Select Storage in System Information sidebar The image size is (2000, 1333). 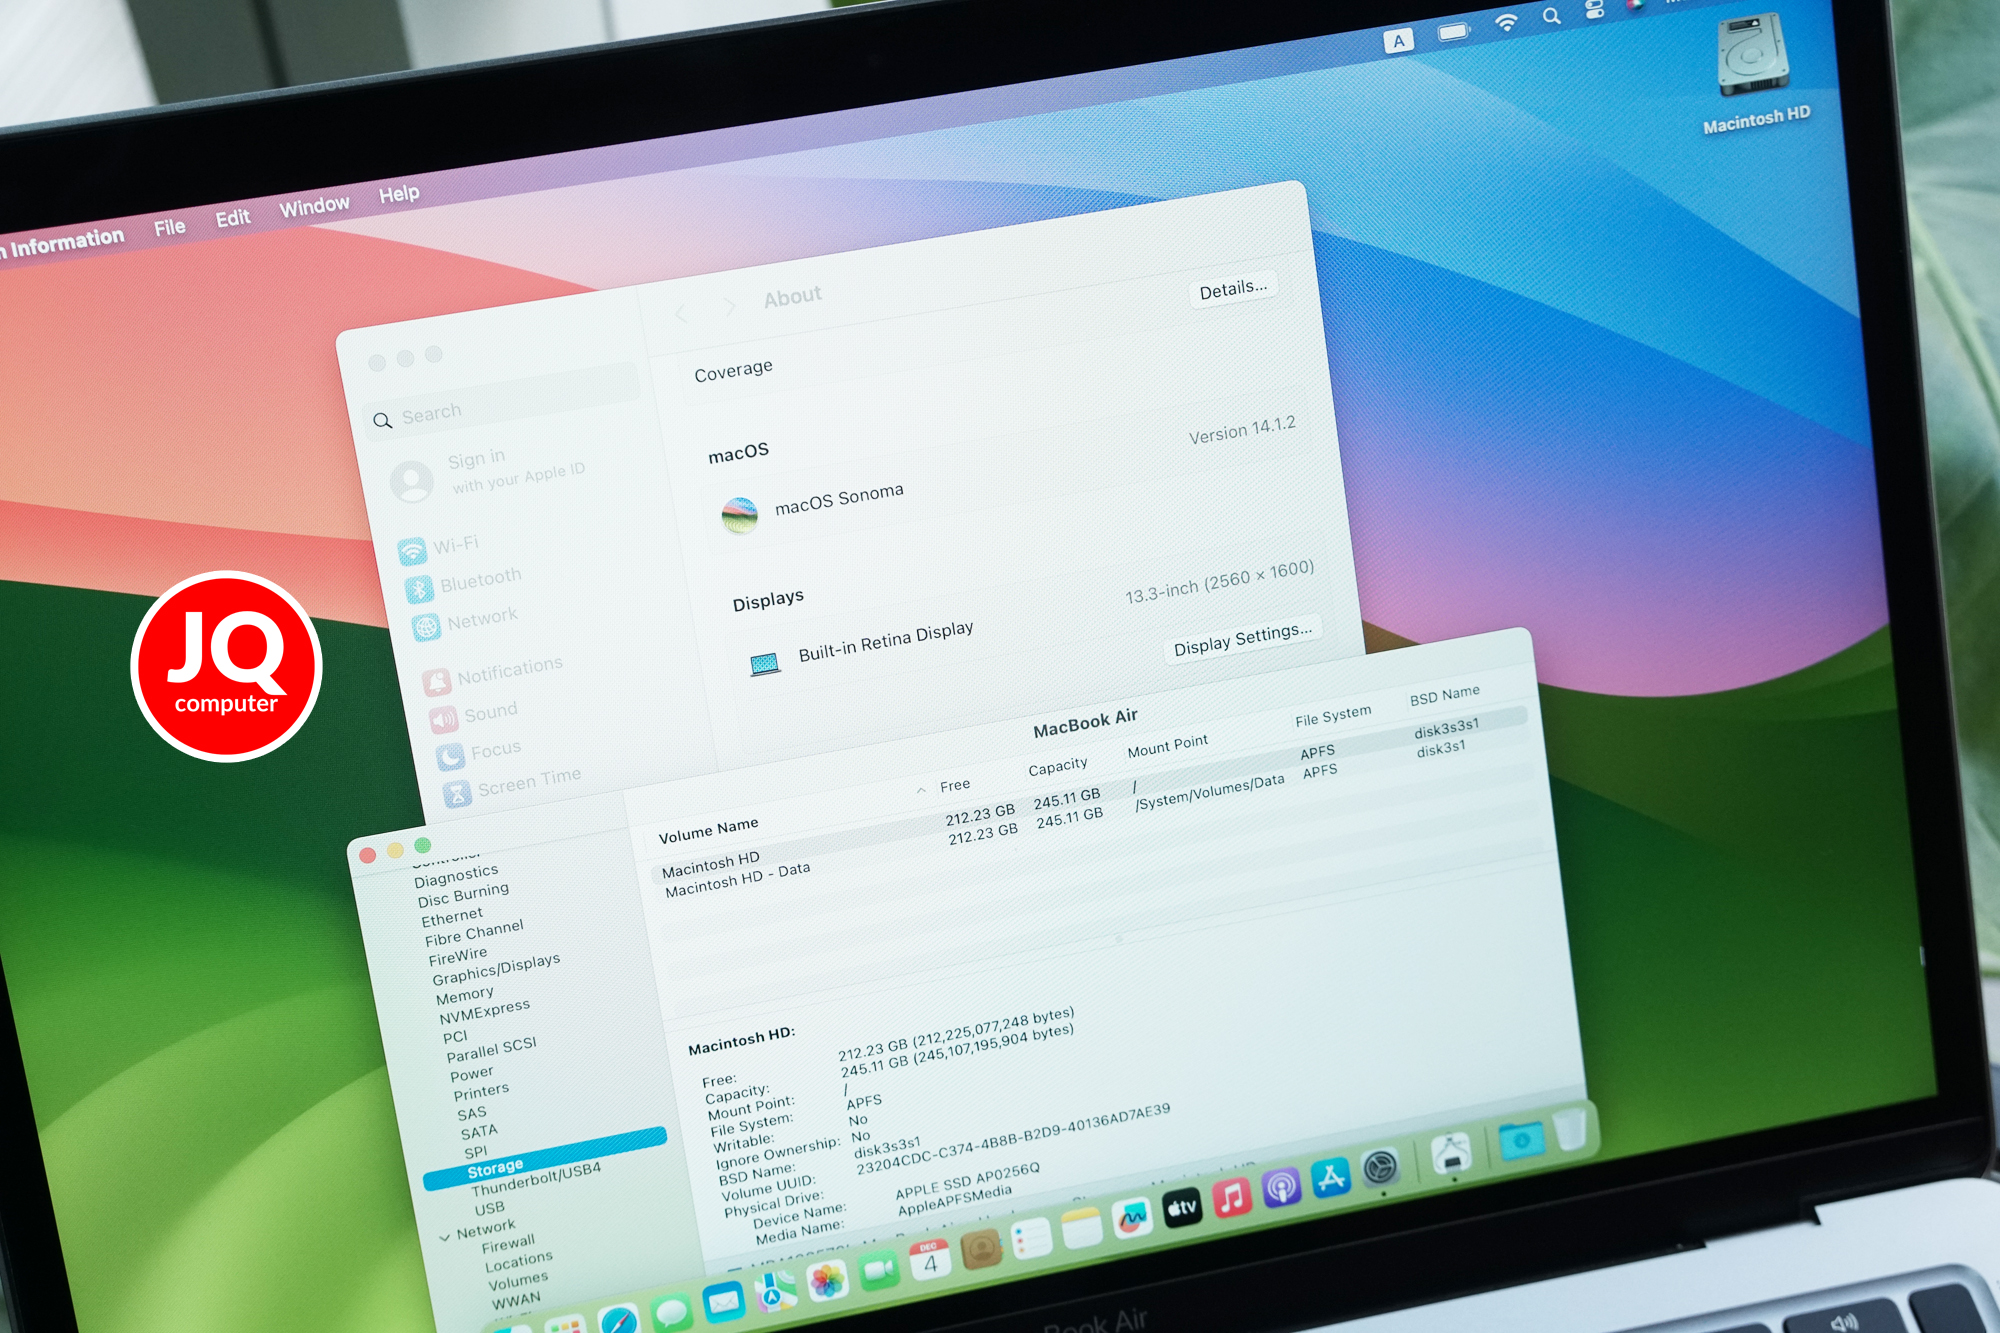[545, 1158]
